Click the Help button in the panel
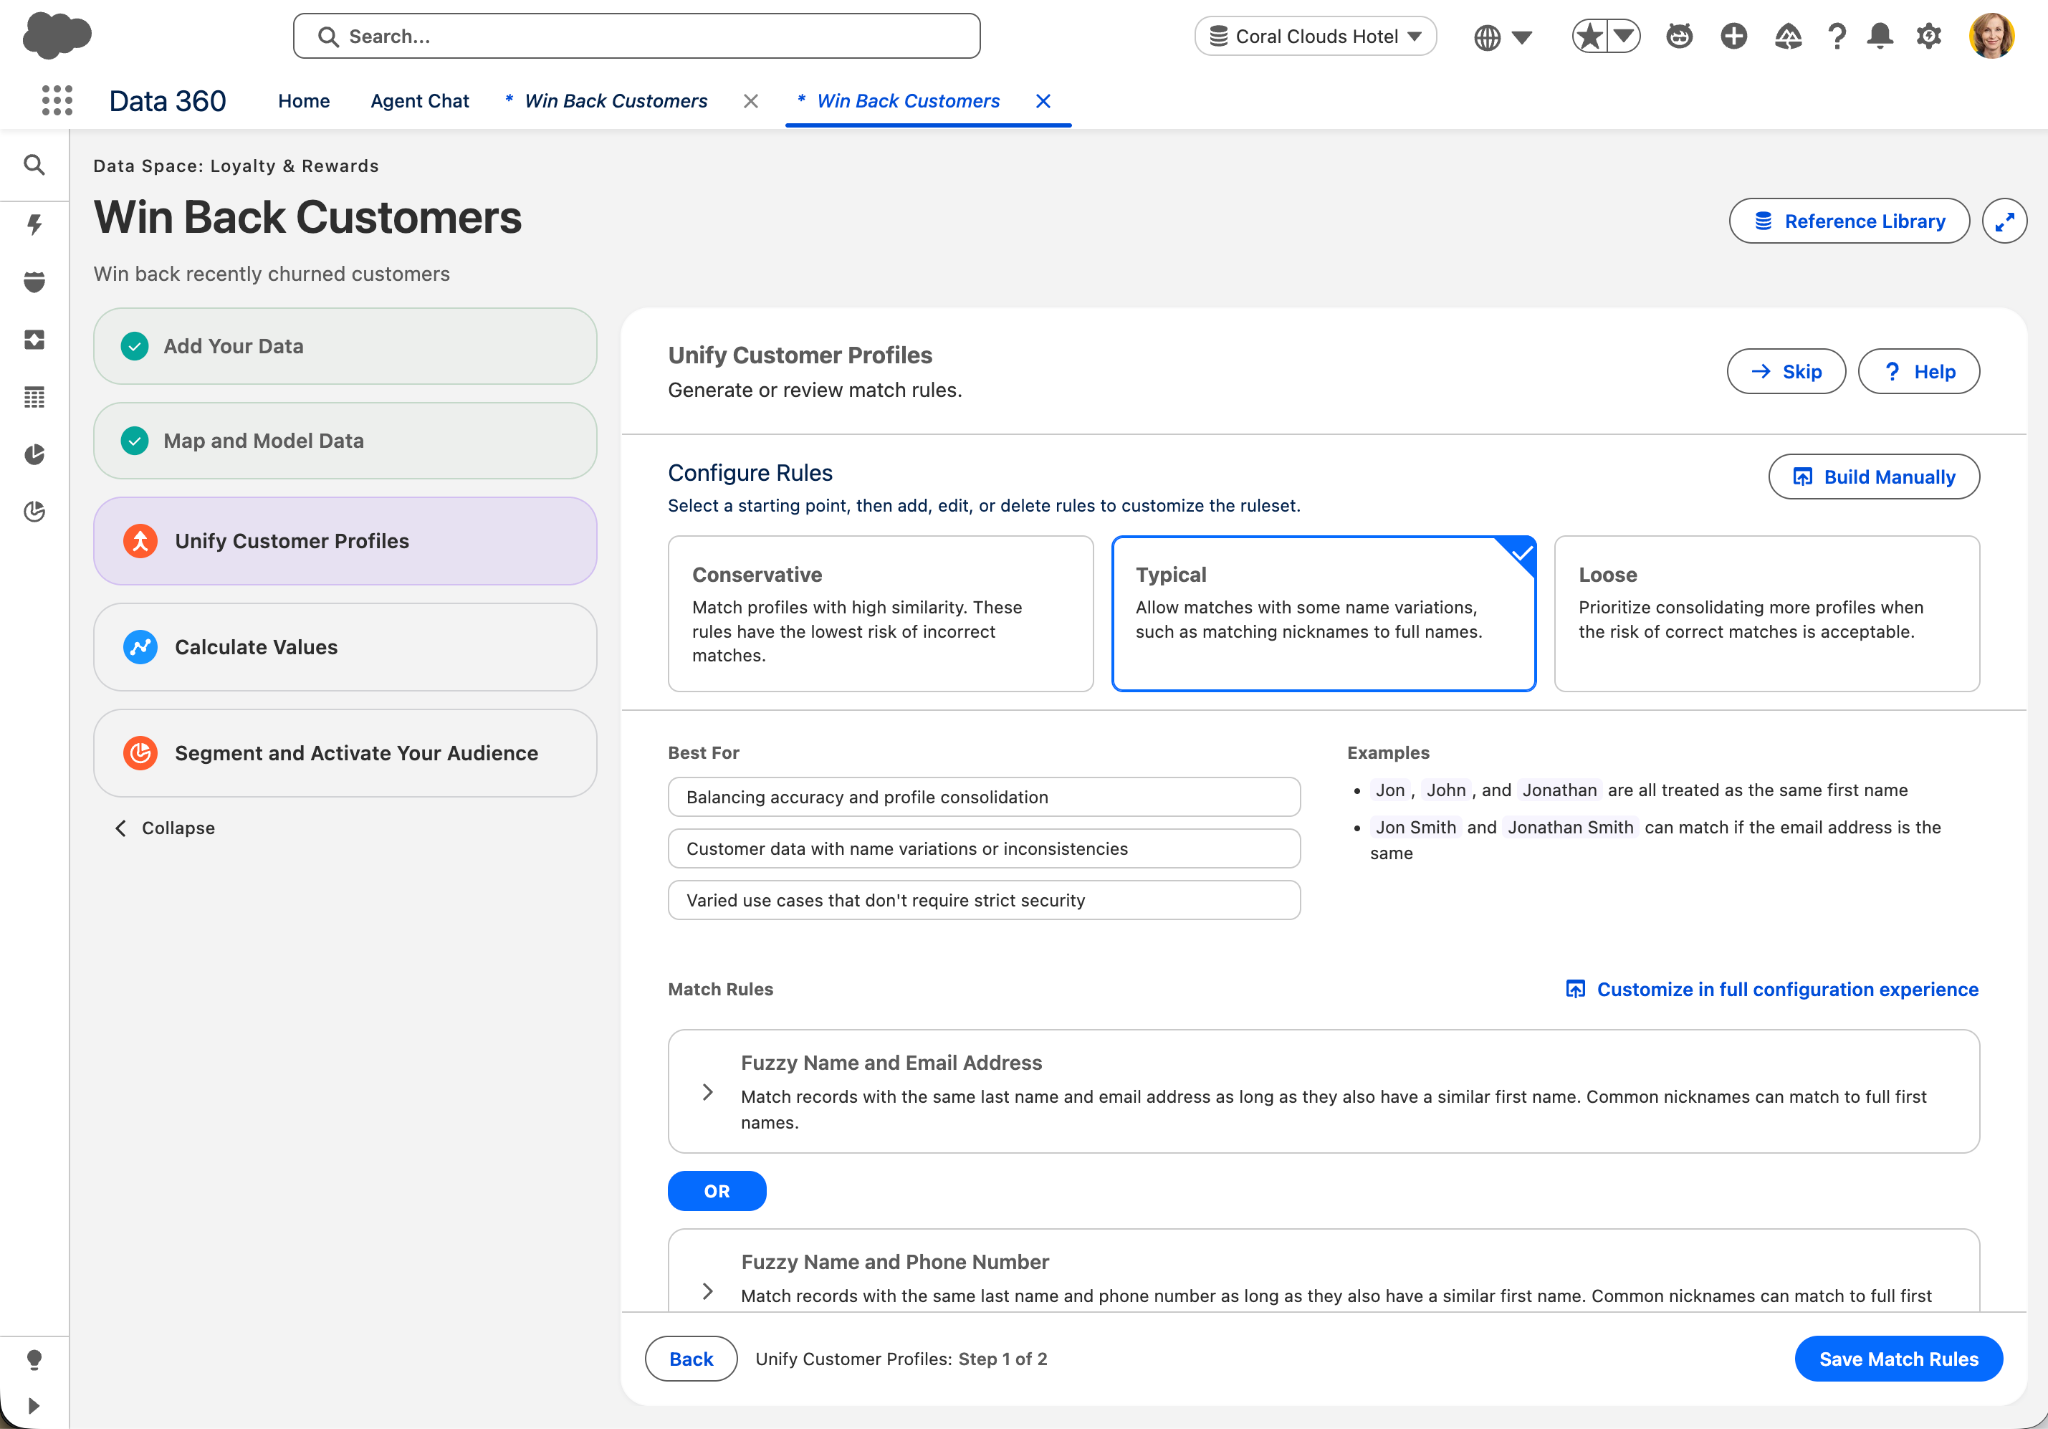This screenshot has width=2048, height=1429. (1919, 372)
